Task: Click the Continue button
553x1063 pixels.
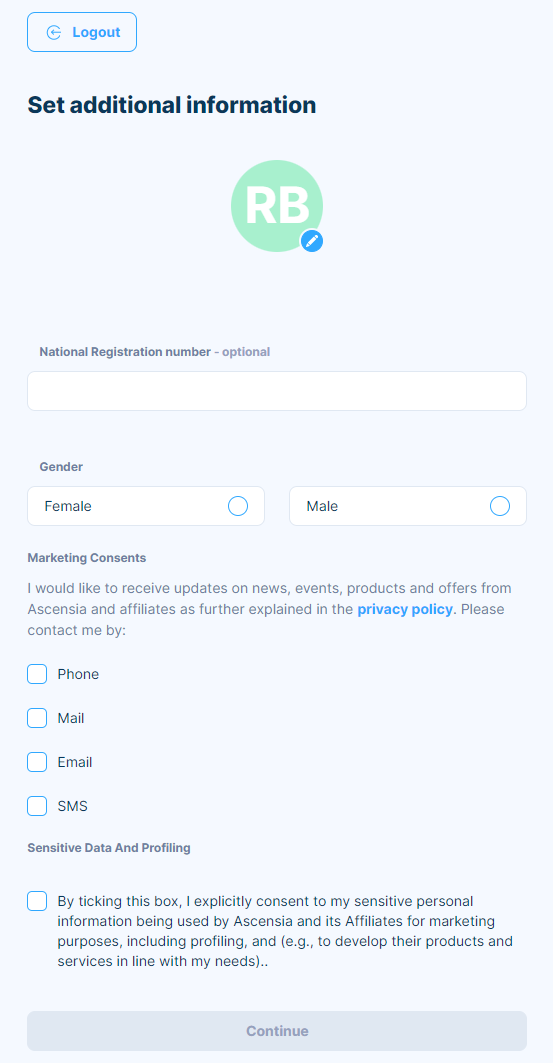Action: click(x=276, y=1030)
